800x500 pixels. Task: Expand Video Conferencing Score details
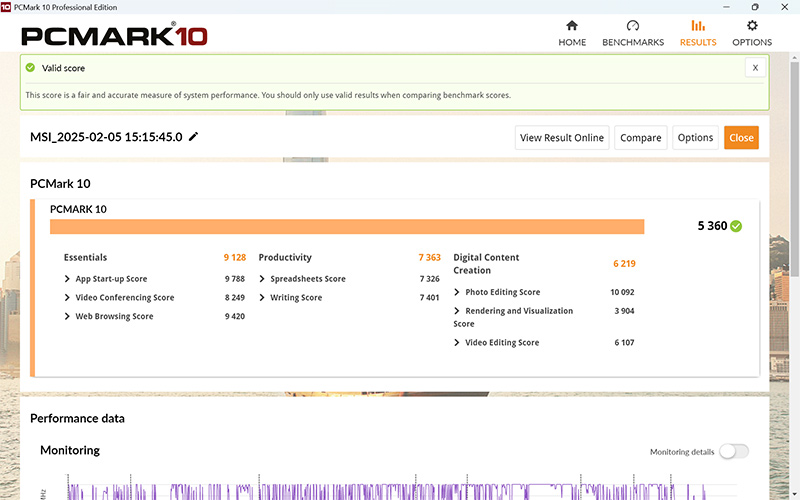(x=67, y=297)
